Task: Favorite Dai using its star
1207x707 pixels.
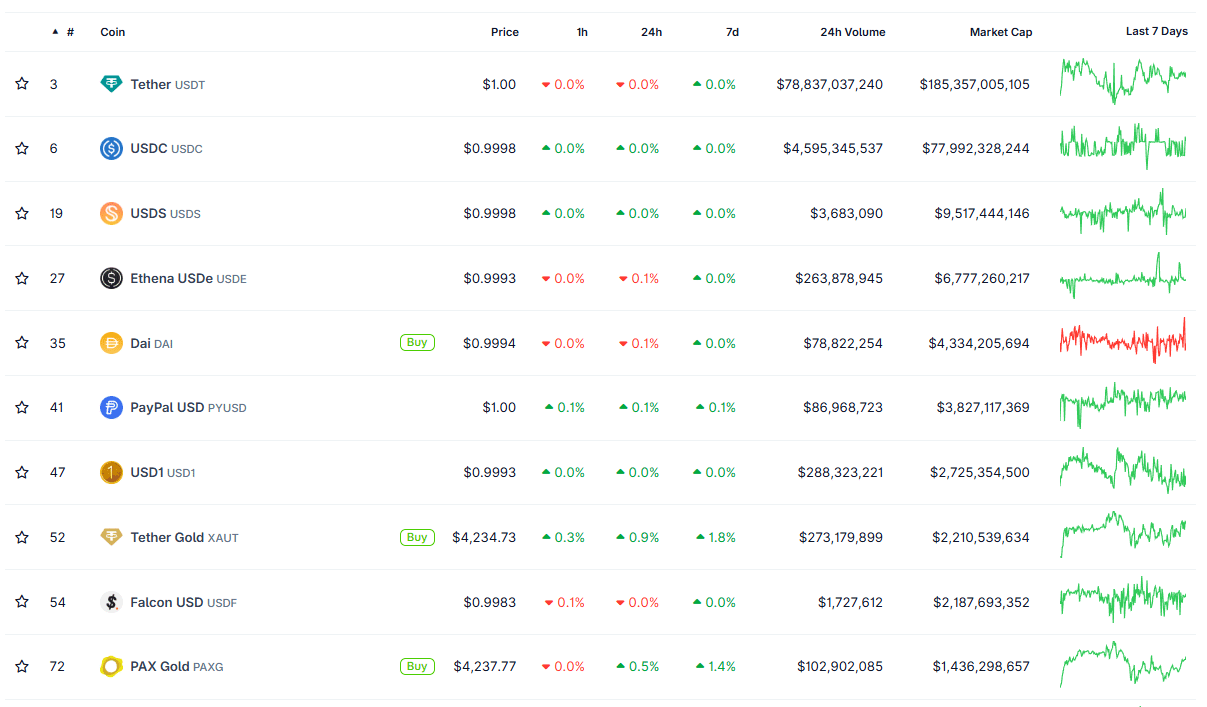Action: click(22, 342)
